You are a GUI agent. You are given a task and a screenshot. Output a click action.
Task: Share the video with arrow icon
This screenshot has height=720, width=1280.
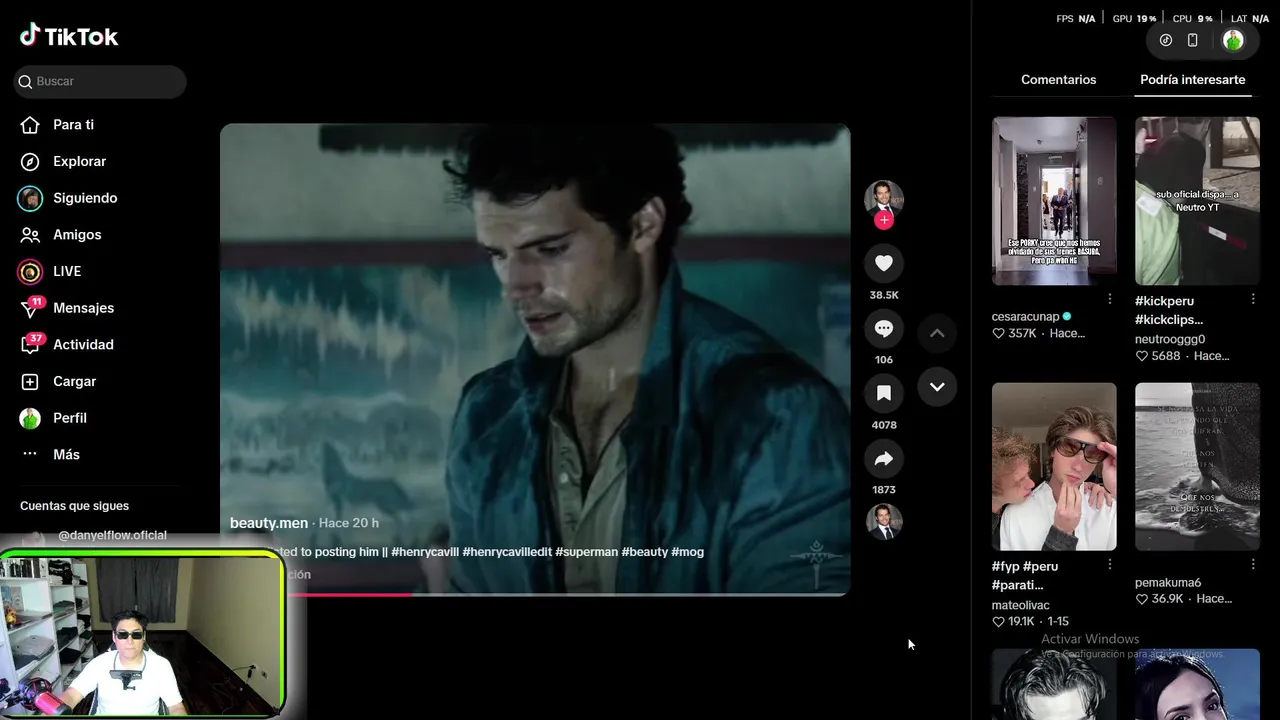pyautogui.click(x=884, y=459)
